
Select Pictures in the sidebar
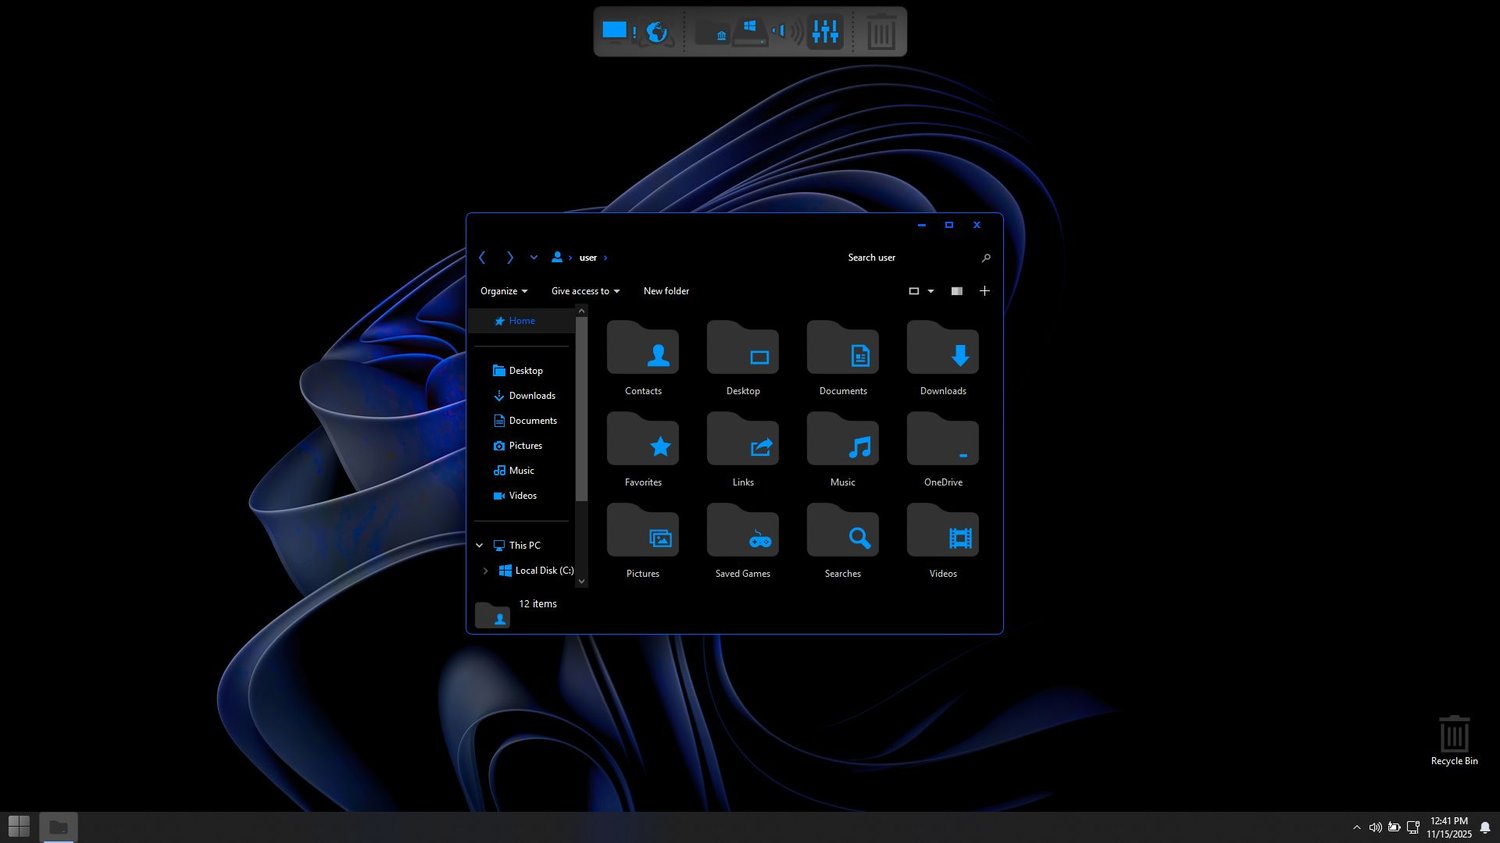point(525,446)
